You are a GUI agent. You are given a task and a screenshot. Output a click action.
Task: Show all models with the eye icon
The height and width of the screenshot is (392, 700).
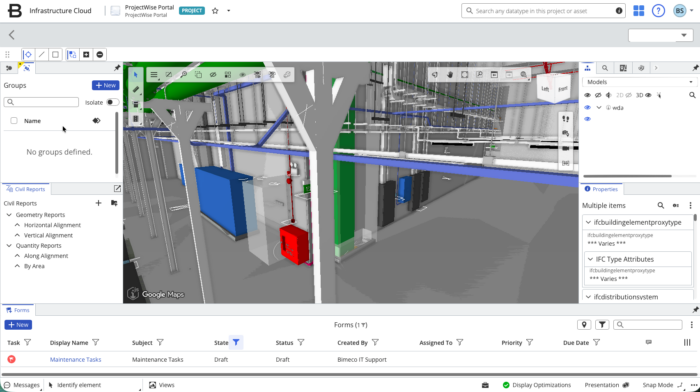(x=588, y=95)
